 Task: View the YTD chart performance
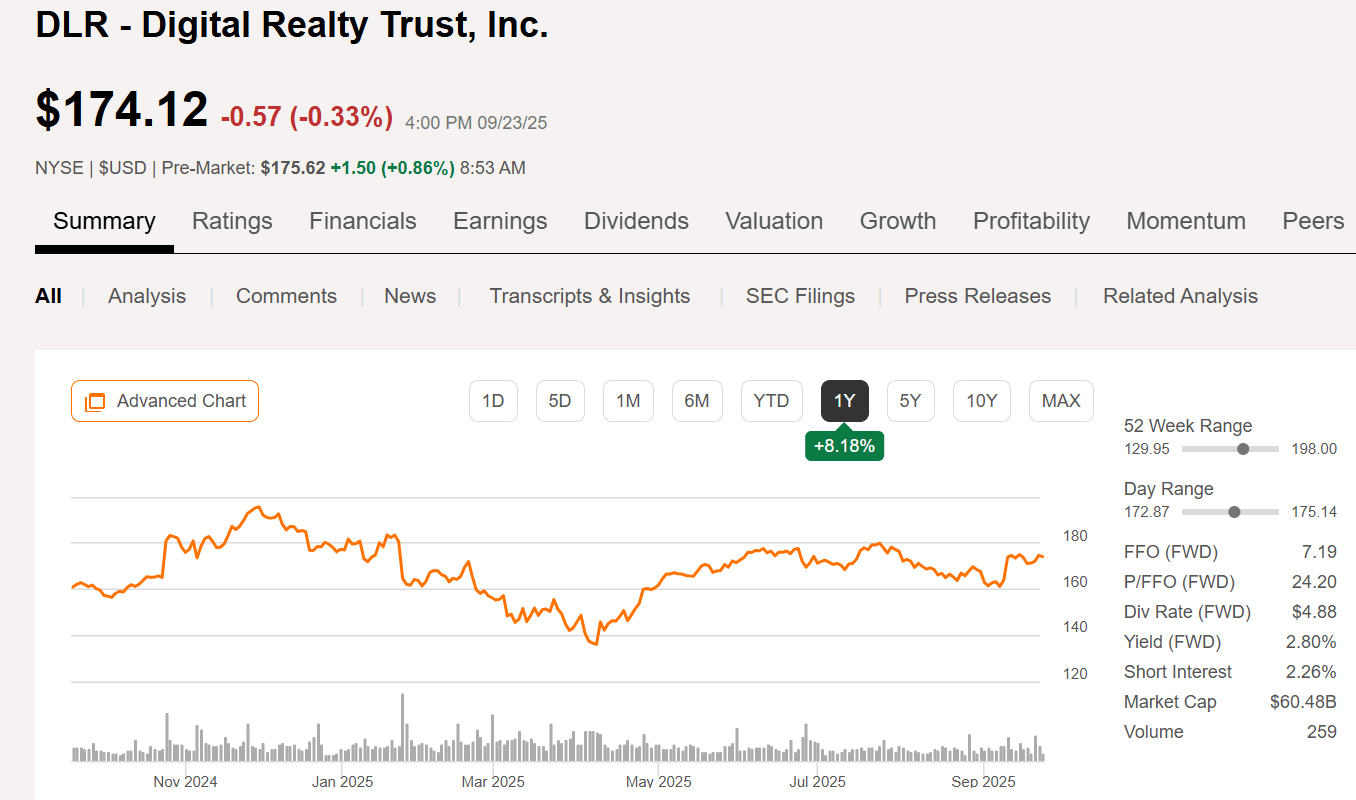771,400
